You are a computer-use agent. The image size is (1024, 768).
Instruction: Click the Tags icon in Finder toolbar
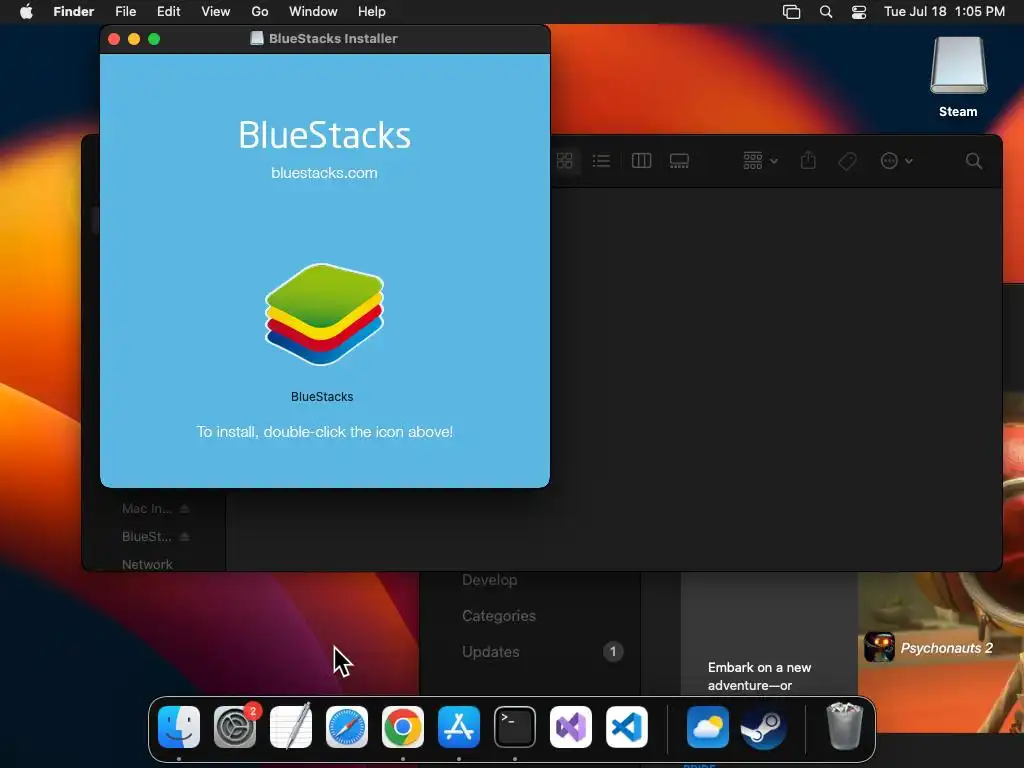click(847, 161)
